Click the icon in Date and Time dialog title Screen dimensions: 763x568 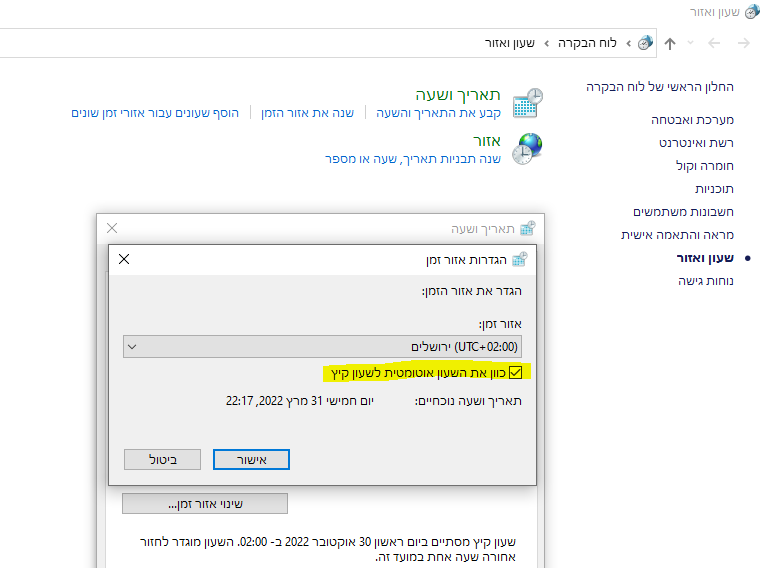pos(527,228)
